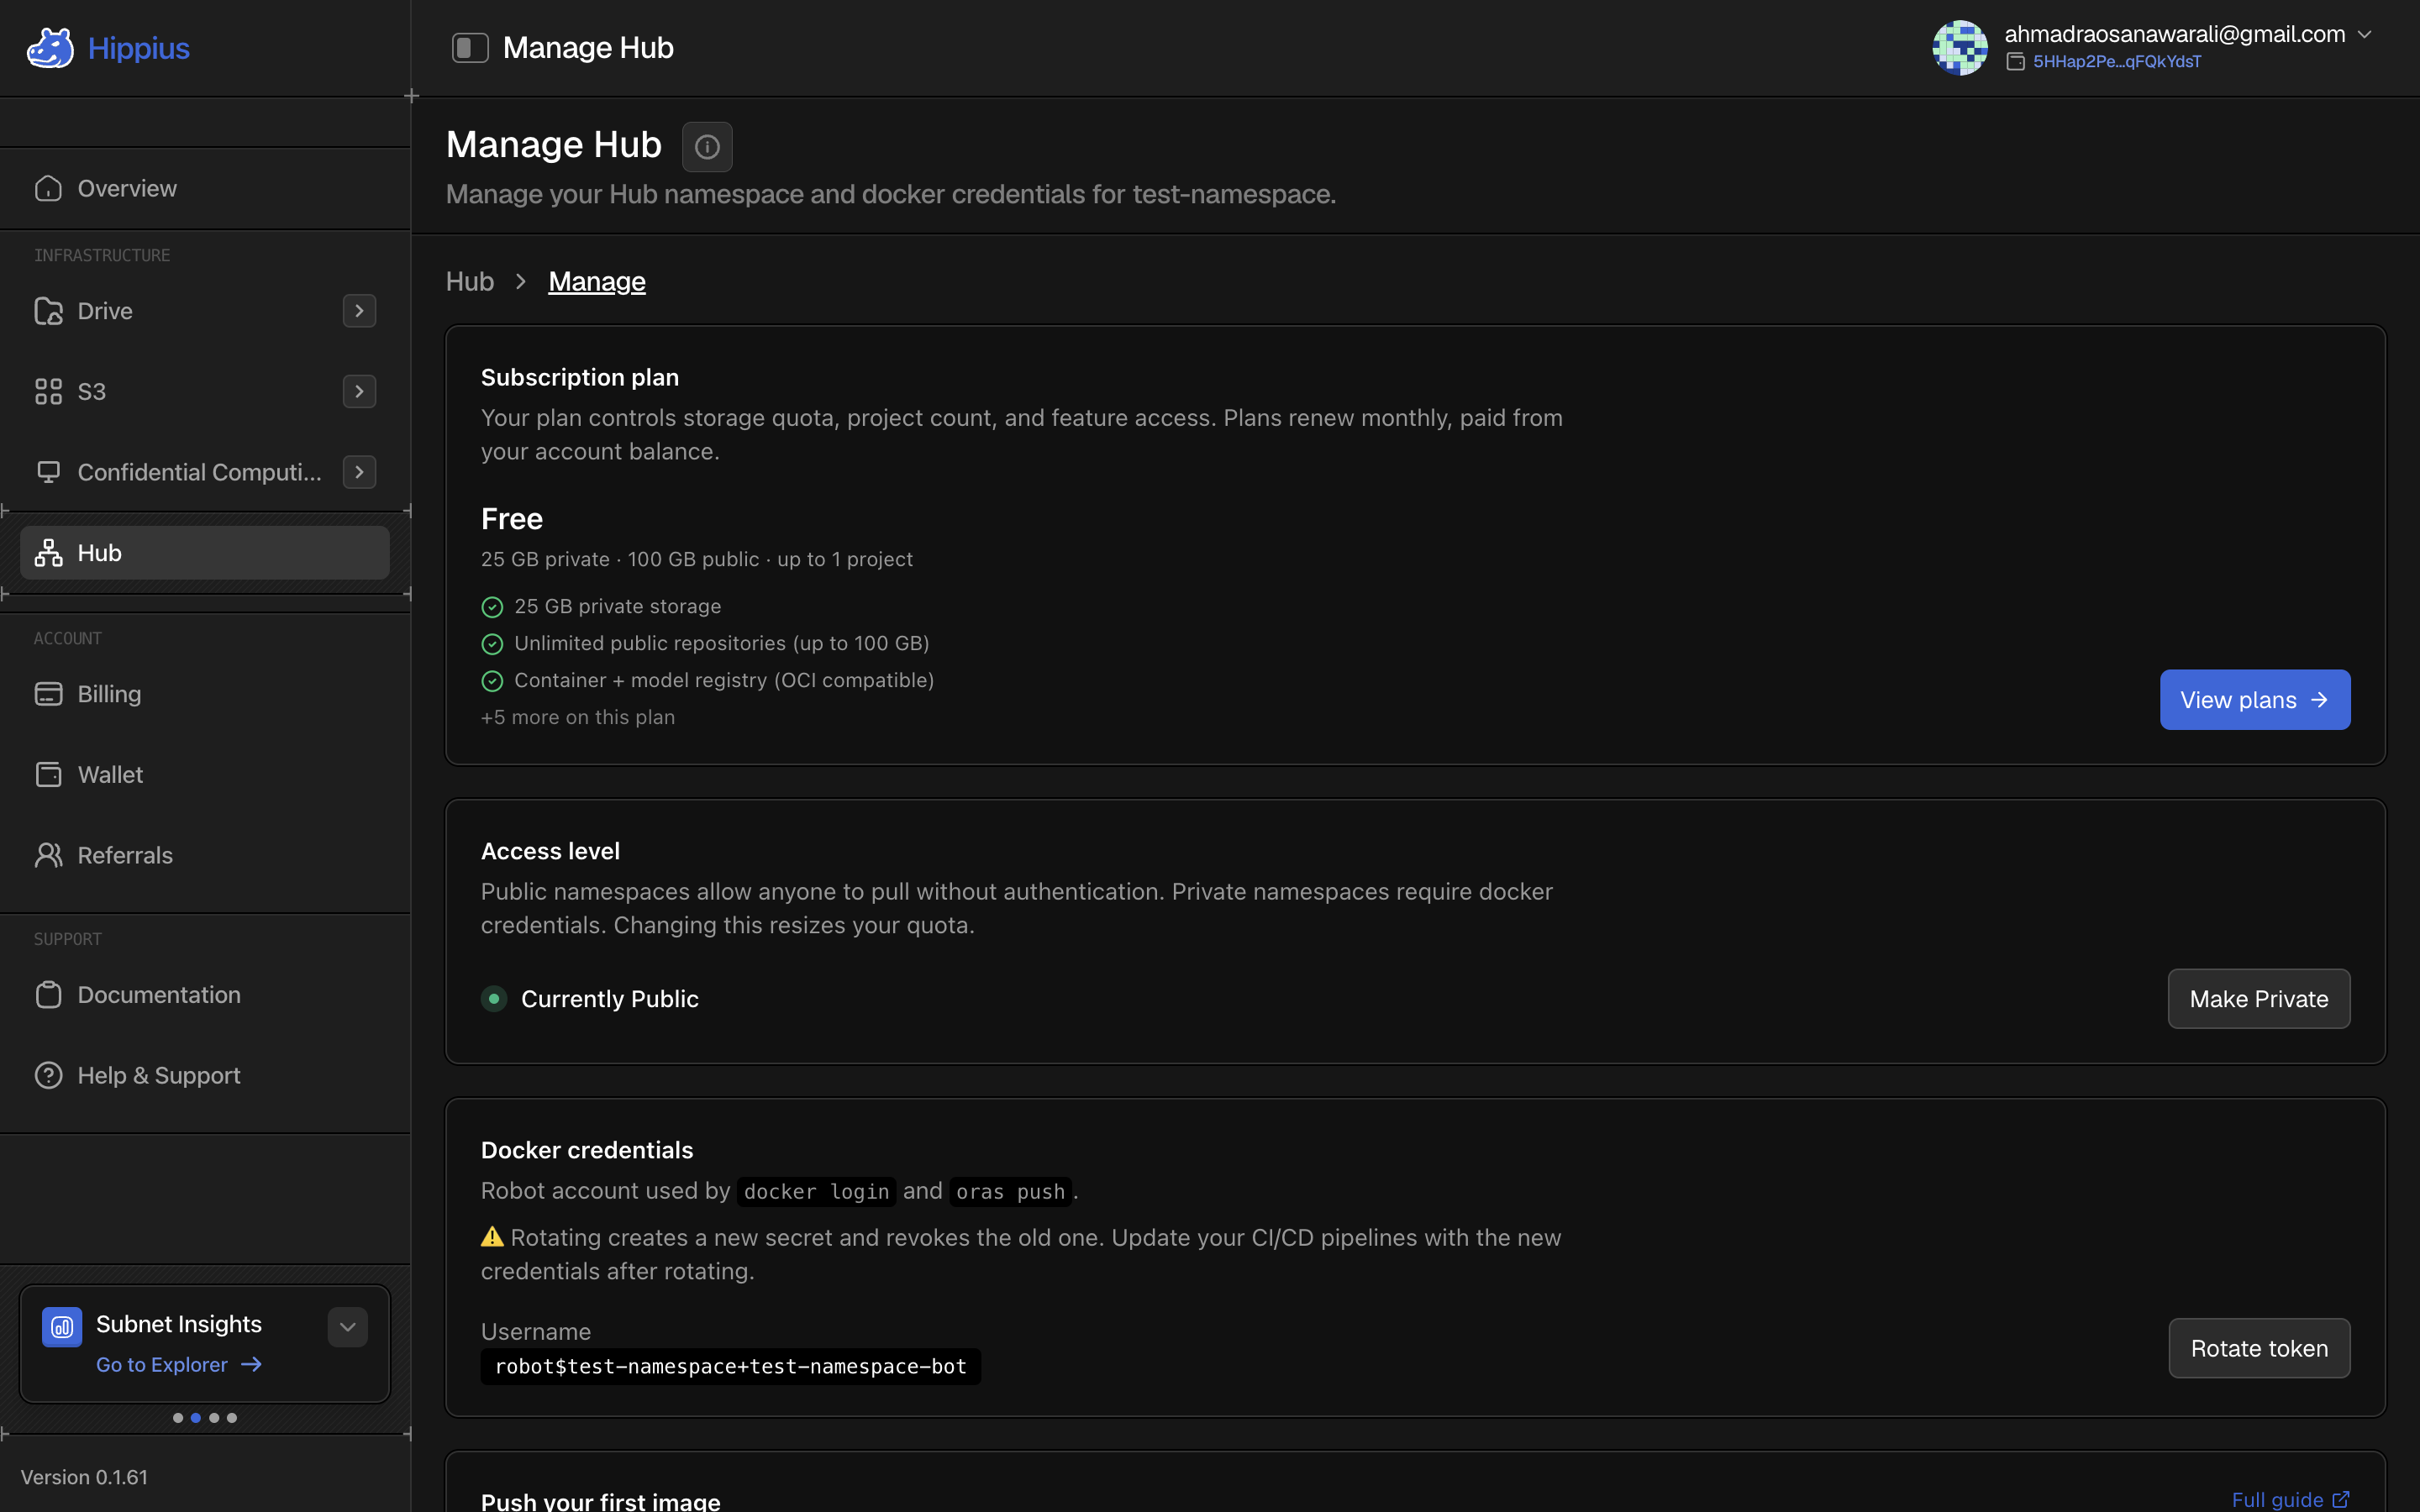Image resolution: width=2420 pixels, height=1512 pixels.
Task: Open Help & Support in the sidebar
Action: (x=205, y=1075)
